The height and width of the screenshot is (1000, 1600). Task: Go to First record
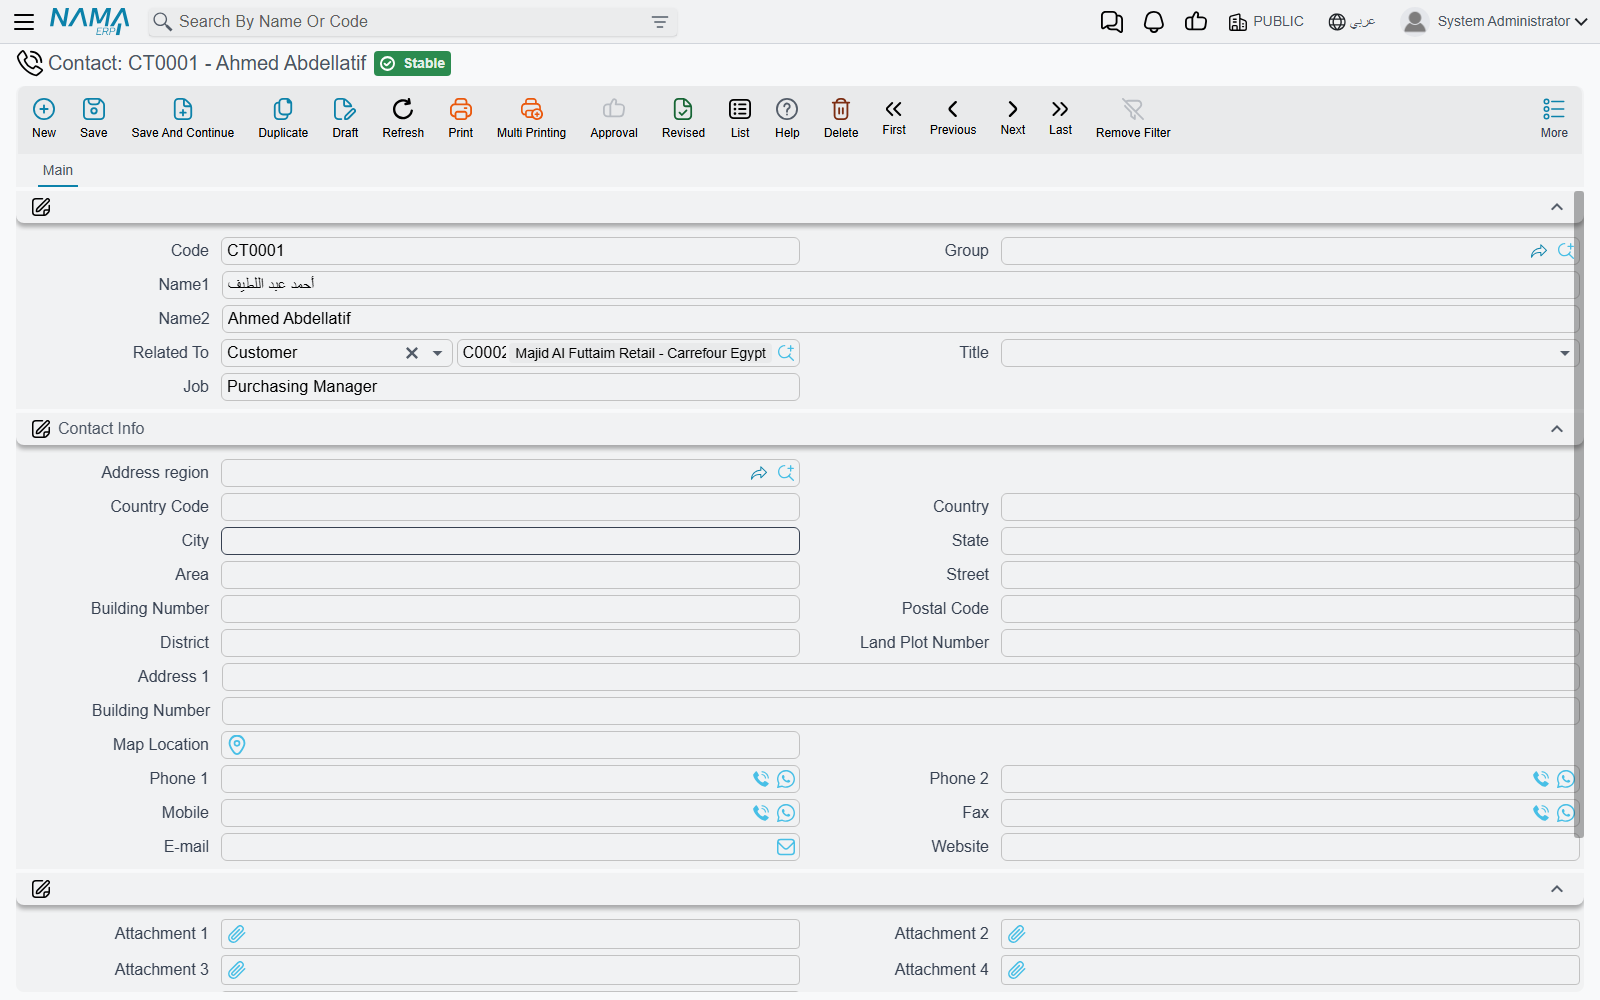point(894,116)
